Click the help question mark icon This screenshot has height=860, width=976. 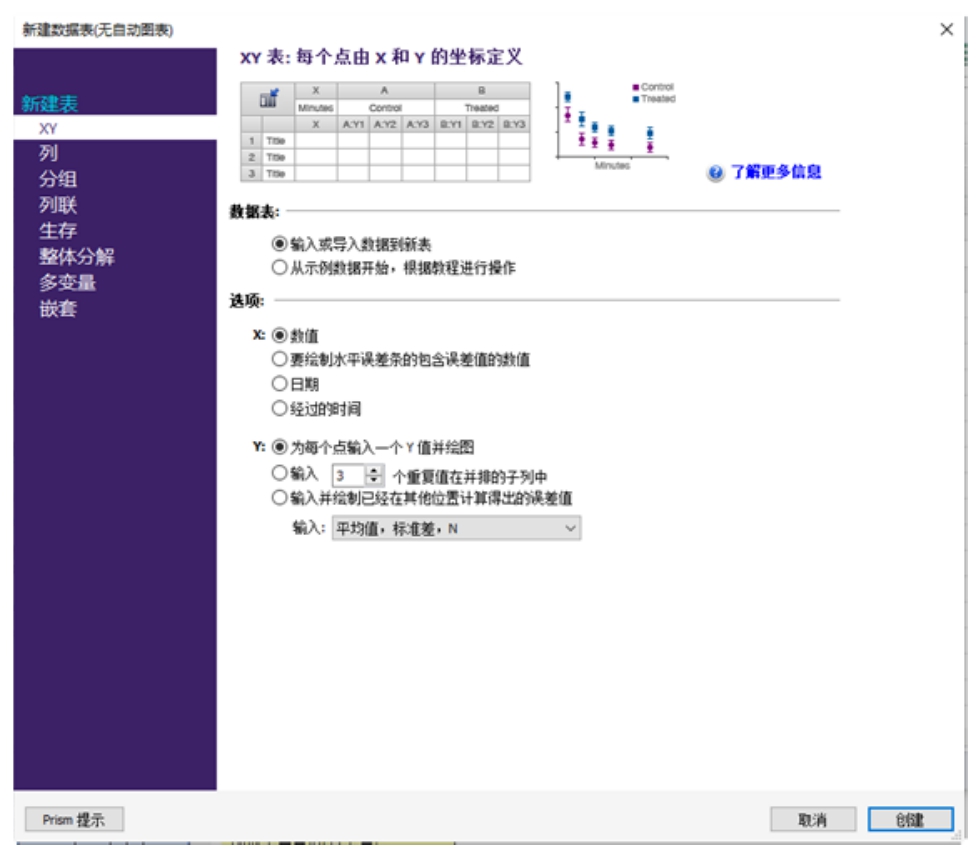coord(715,172)
